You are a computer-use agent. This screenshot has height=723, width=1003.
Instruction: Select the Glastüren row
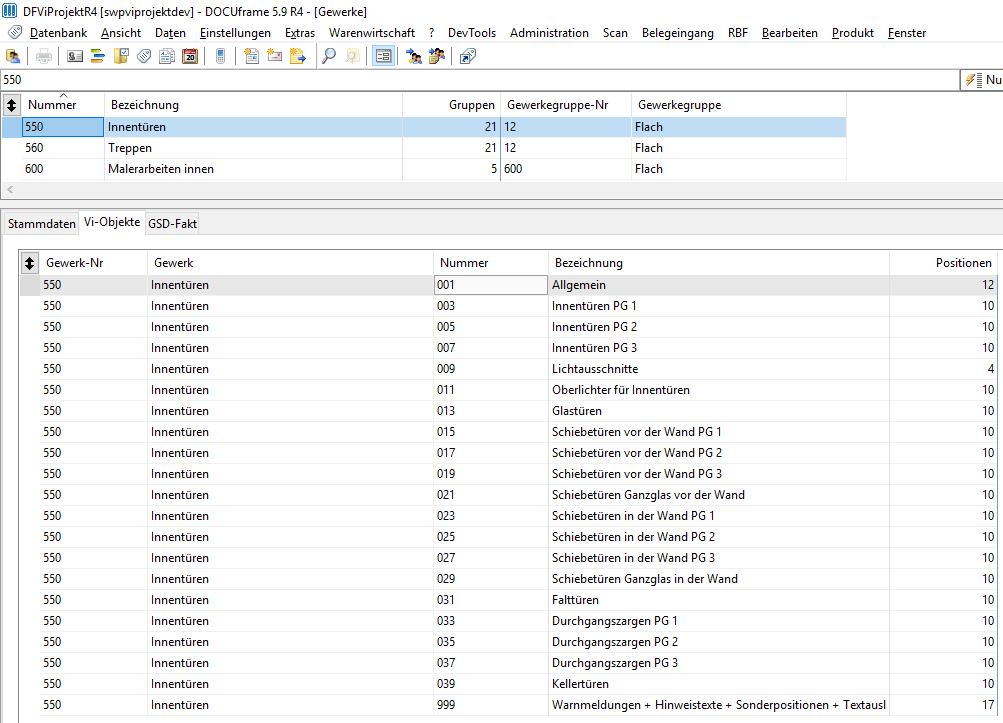[509, 411]
